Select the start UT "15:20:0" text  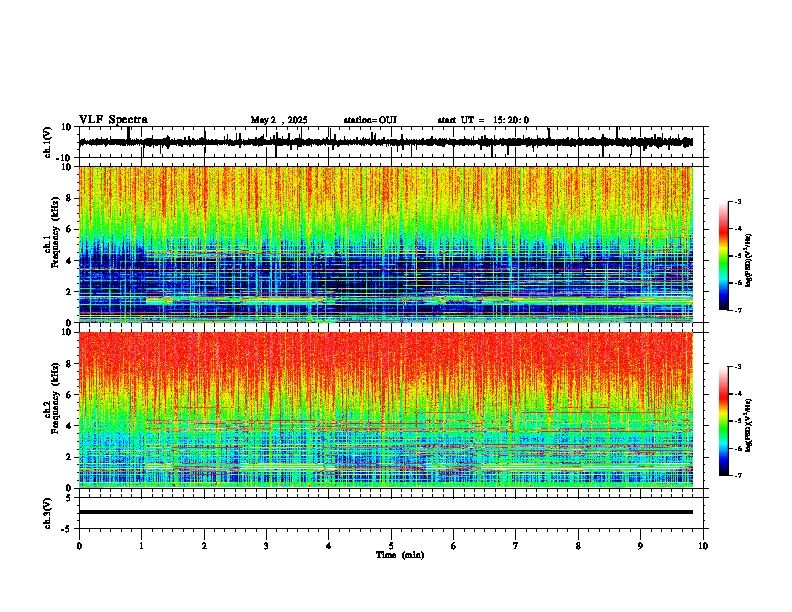pyautogui.click(x=511, y=120)
